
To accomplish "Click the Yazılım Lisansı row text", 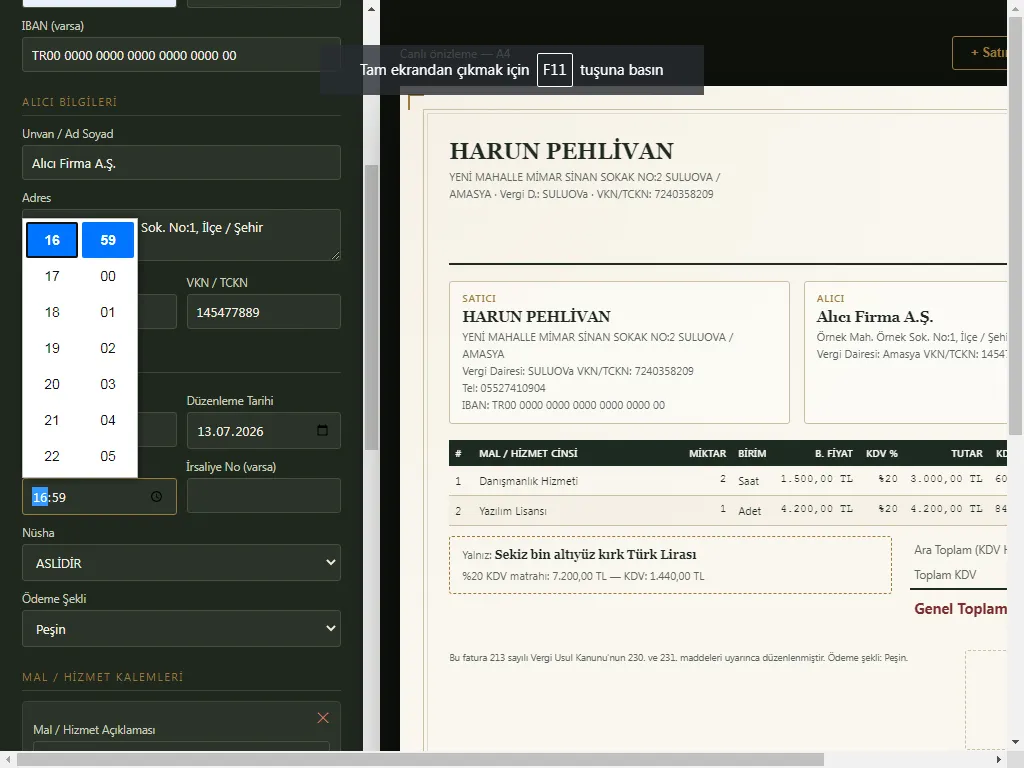I will pos(513,511).
